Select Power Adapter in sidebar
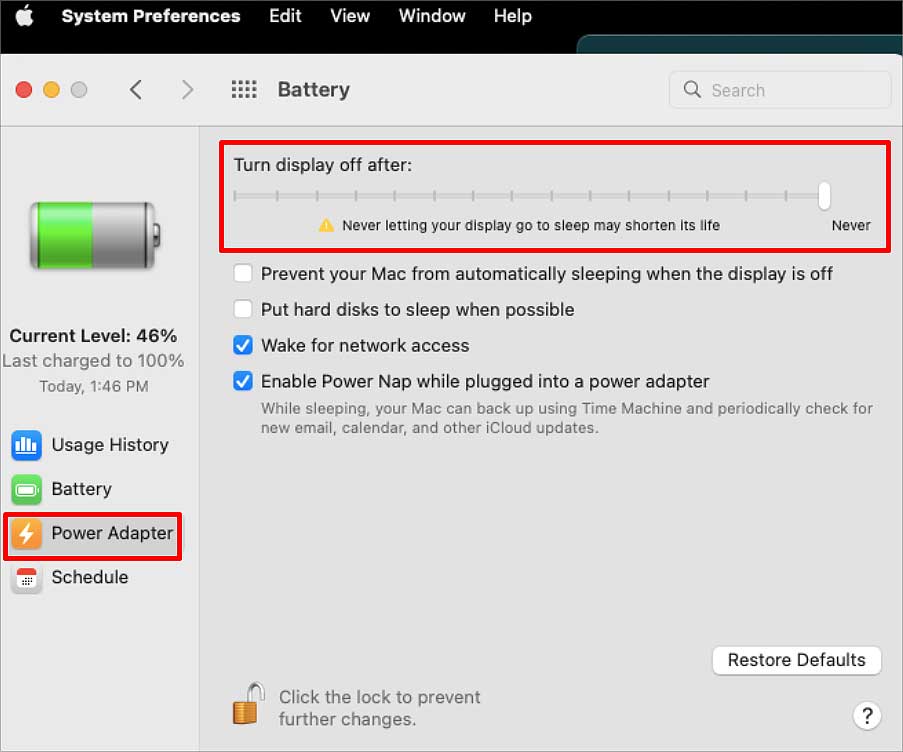Viewport: 903px width, 752px height. pyautogui.click(x=92, y=534)
